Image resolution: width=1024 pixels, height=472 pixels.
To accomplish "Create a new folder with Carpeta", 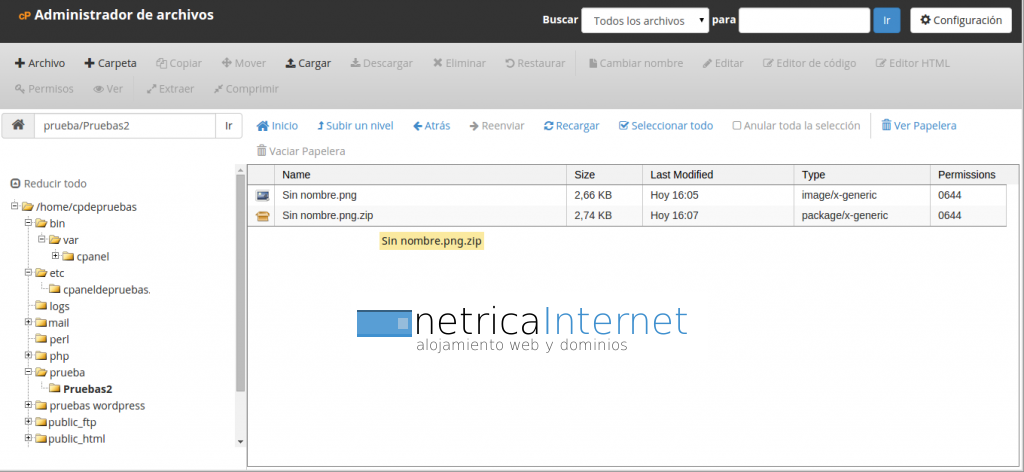I will [x=110, y=63].
